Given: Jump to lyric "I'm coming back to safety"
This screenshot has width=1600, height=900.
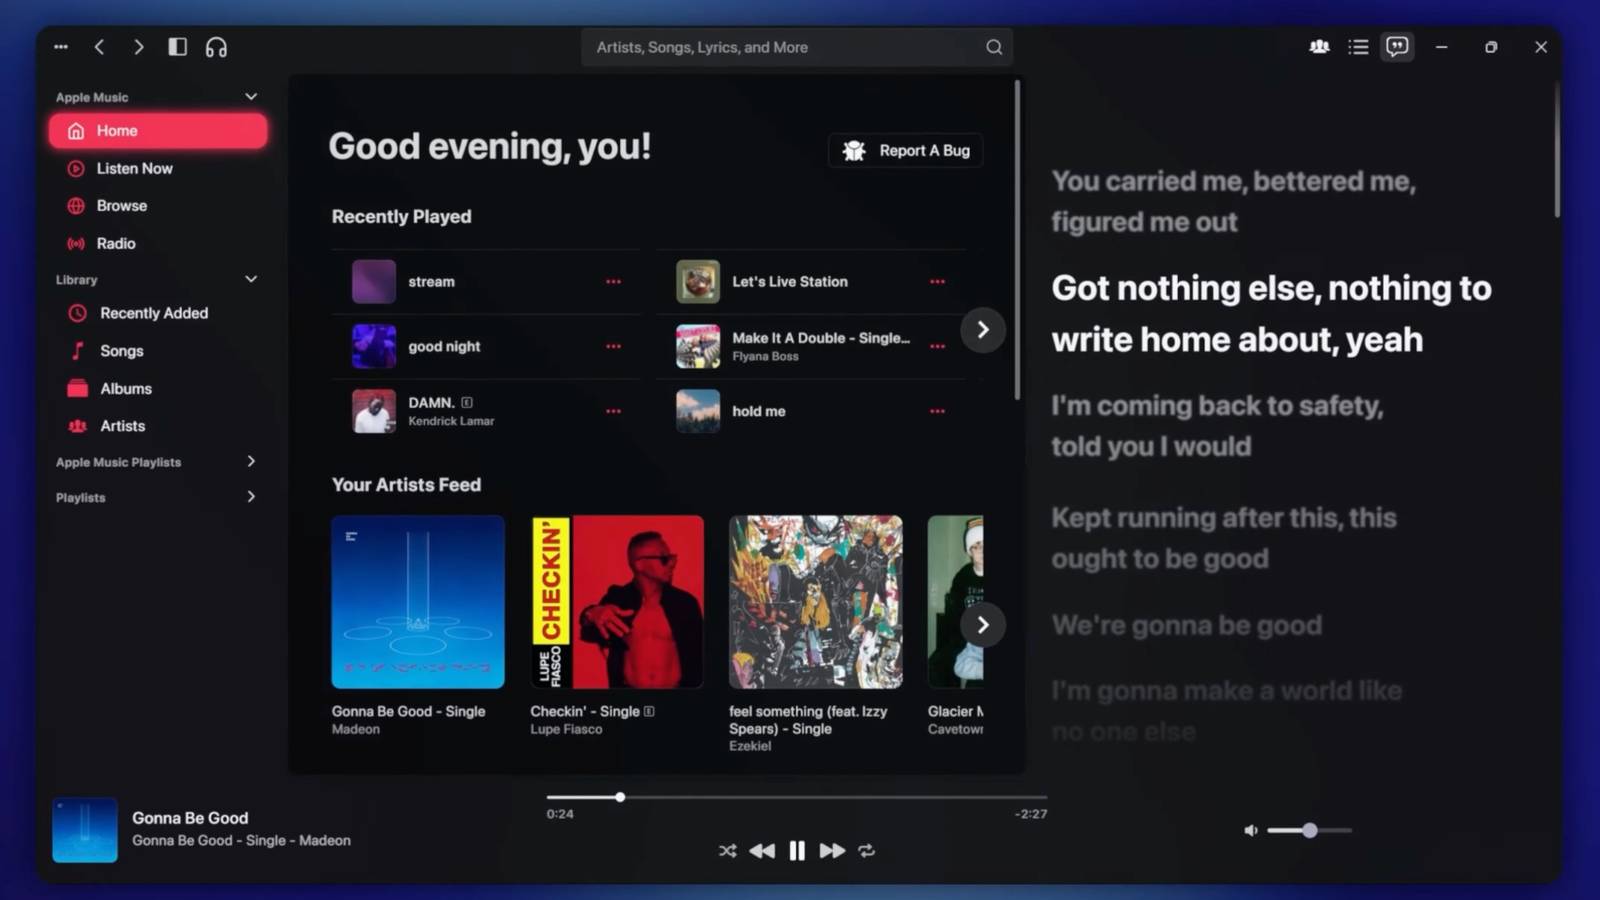Looking at the screenshot, I should point(1217,426).
